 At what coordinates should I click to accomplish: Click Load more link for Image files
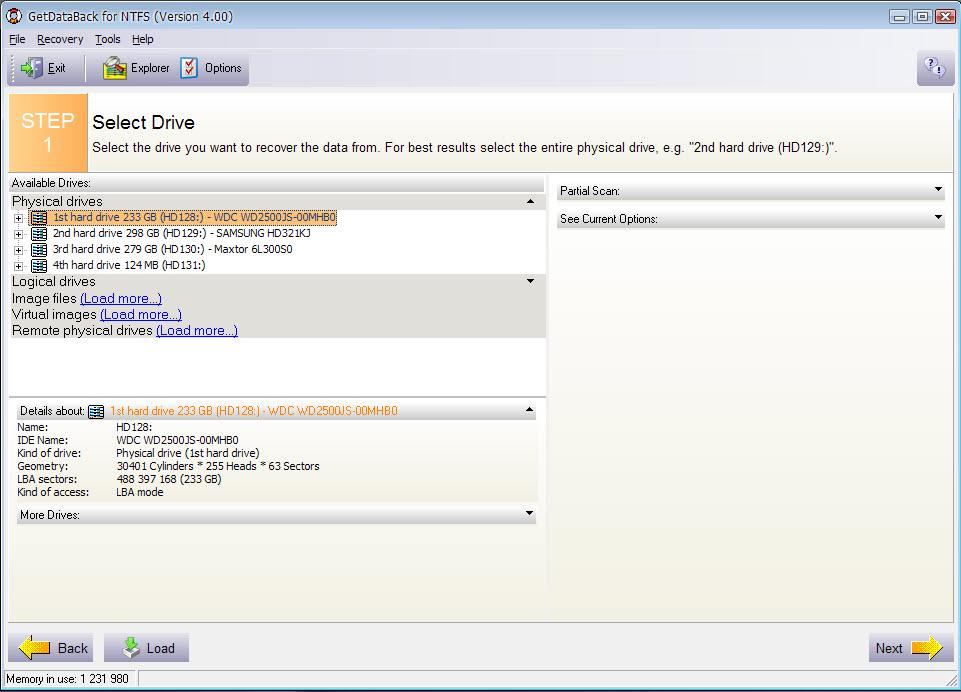[x=120, y=298]
